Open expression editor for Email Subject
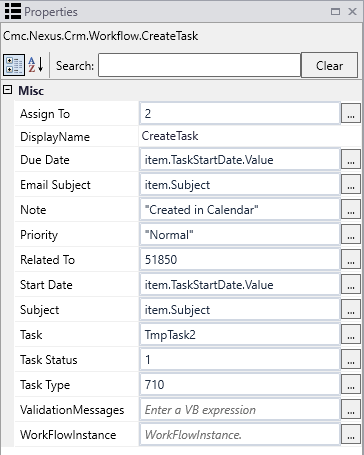The image size is (364, 455). [x=350, y=185]
